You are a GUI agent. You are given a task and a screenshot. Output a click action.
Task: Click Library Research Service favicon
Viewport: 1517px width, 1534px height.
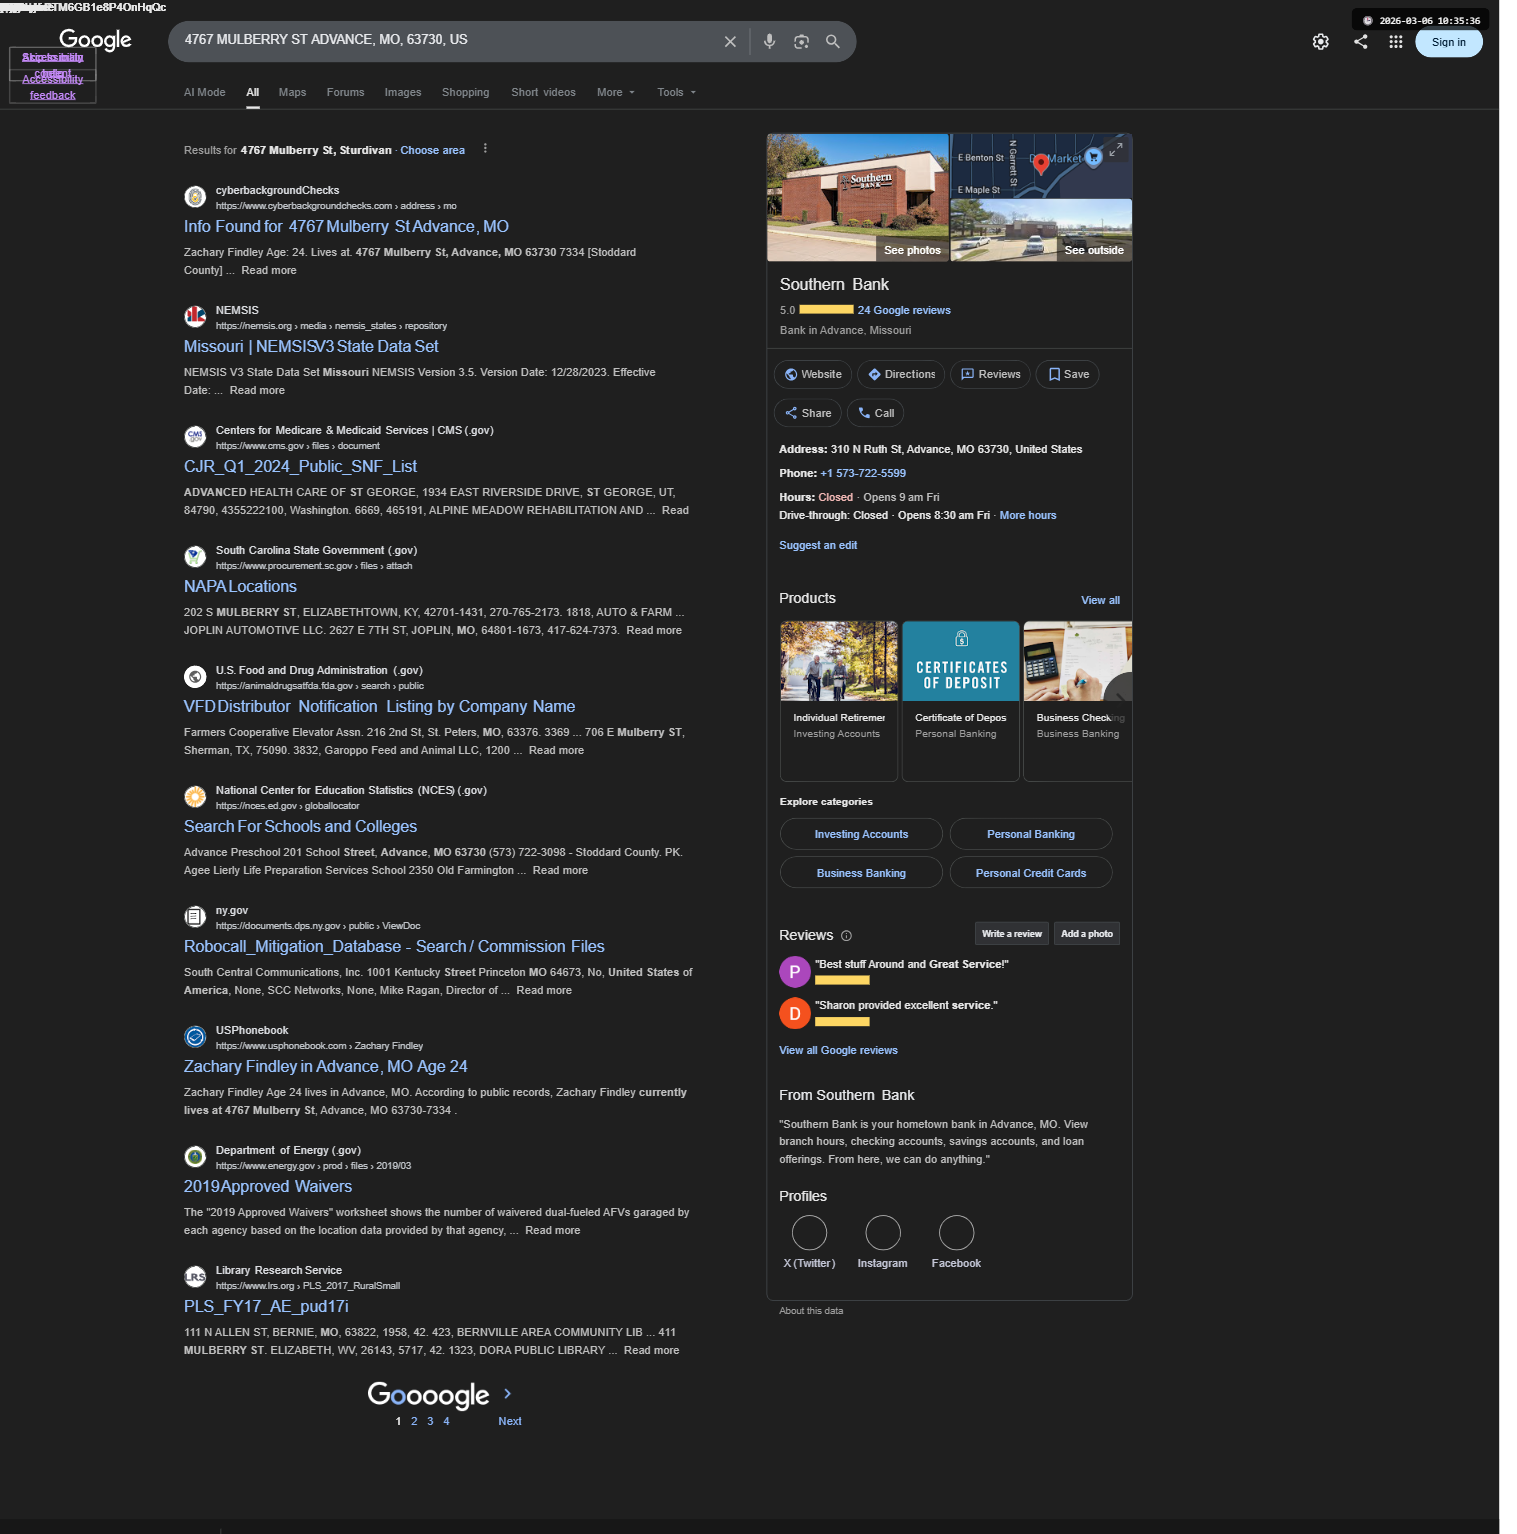point(195,1277)
